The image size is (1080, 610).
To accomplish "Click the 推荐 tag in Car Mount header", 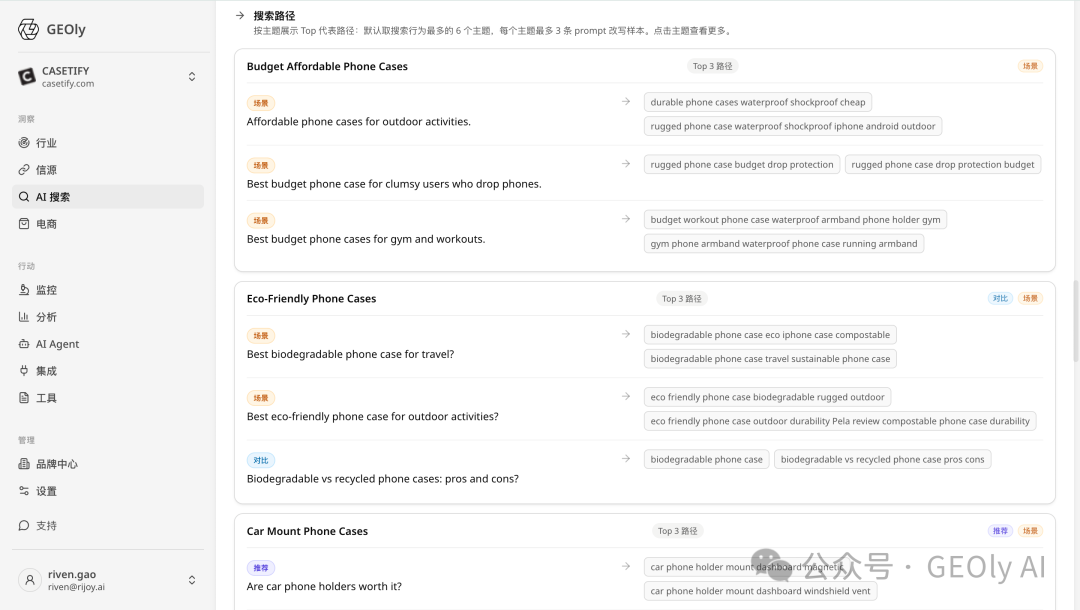I will [1000, 531].
